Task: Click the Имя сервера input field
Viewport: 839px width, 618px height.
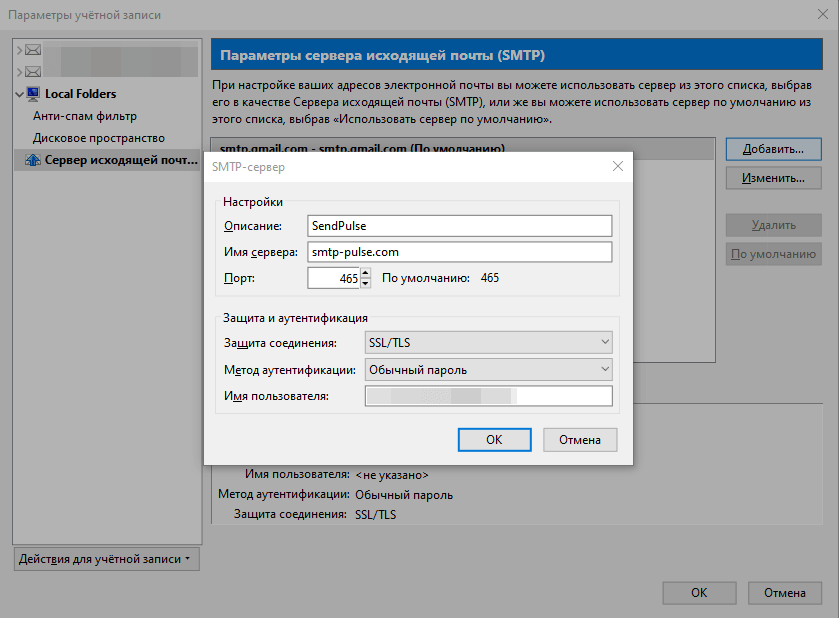Action: pos(459,252)
